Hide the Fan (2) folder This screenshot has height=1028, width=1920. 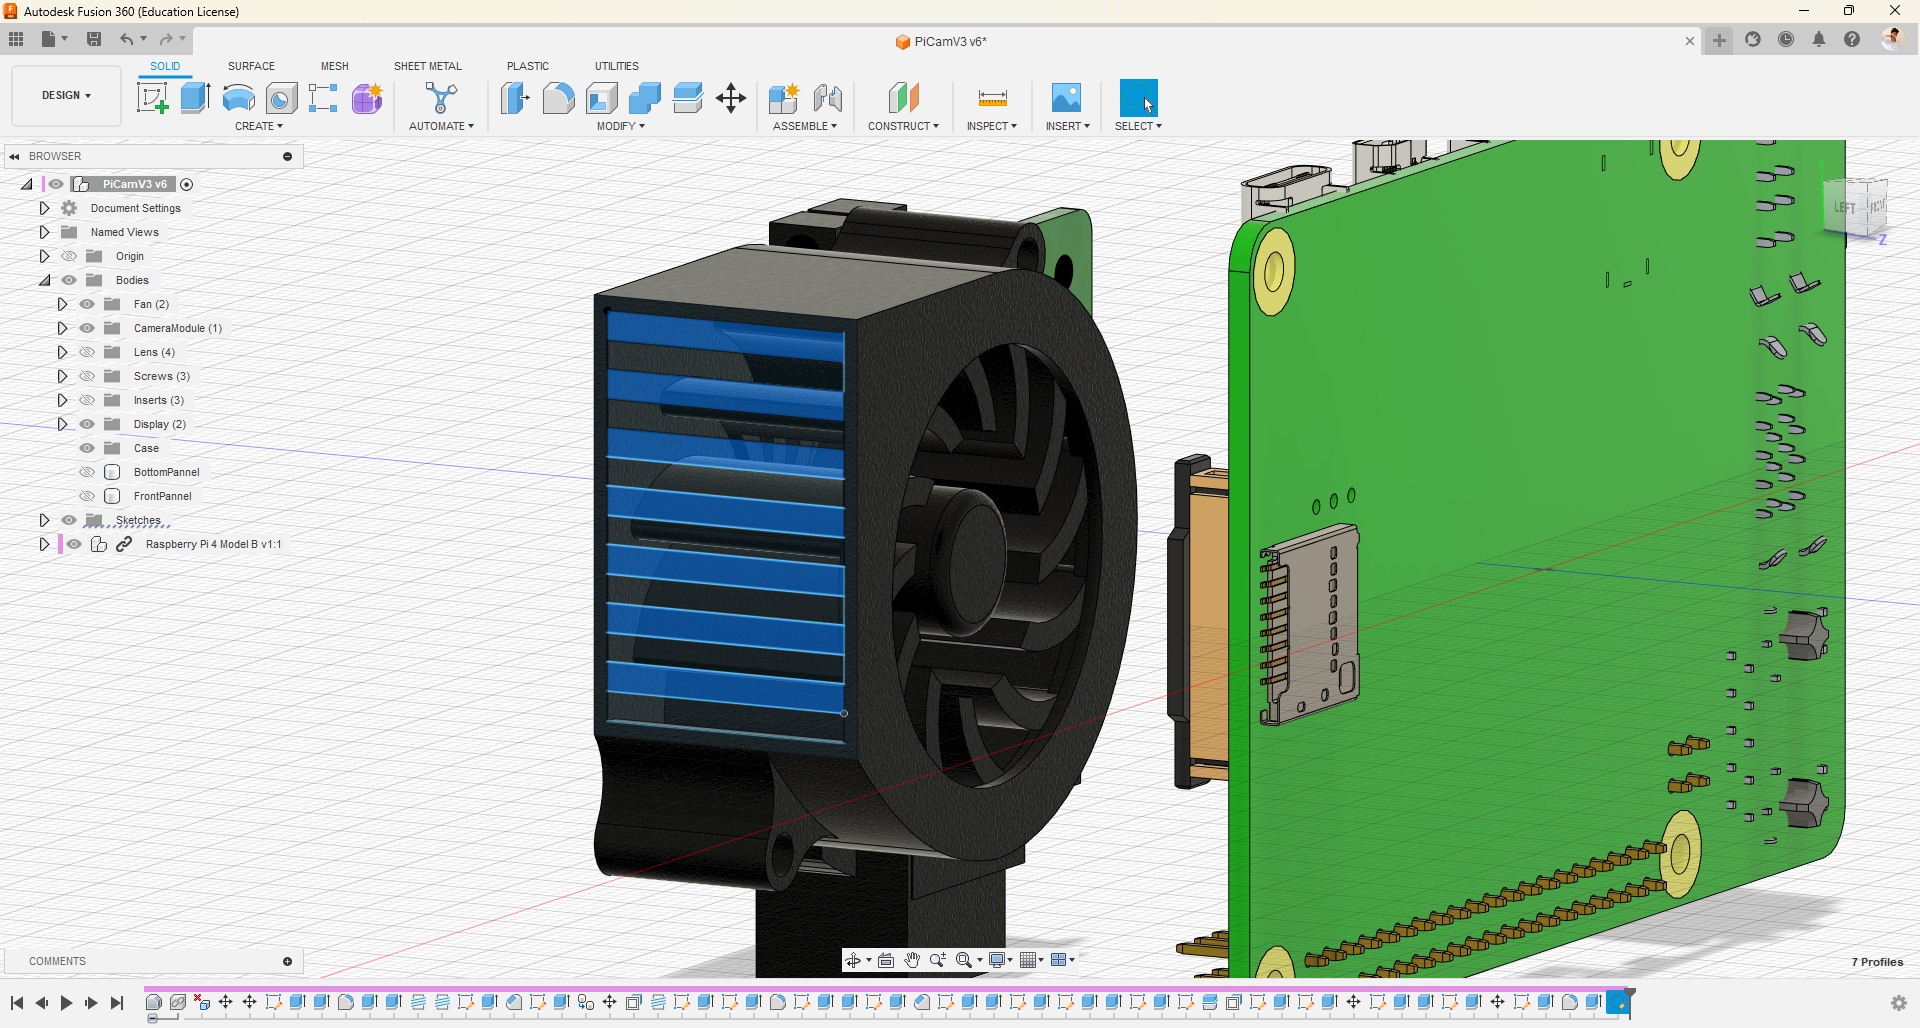[87, 304]
